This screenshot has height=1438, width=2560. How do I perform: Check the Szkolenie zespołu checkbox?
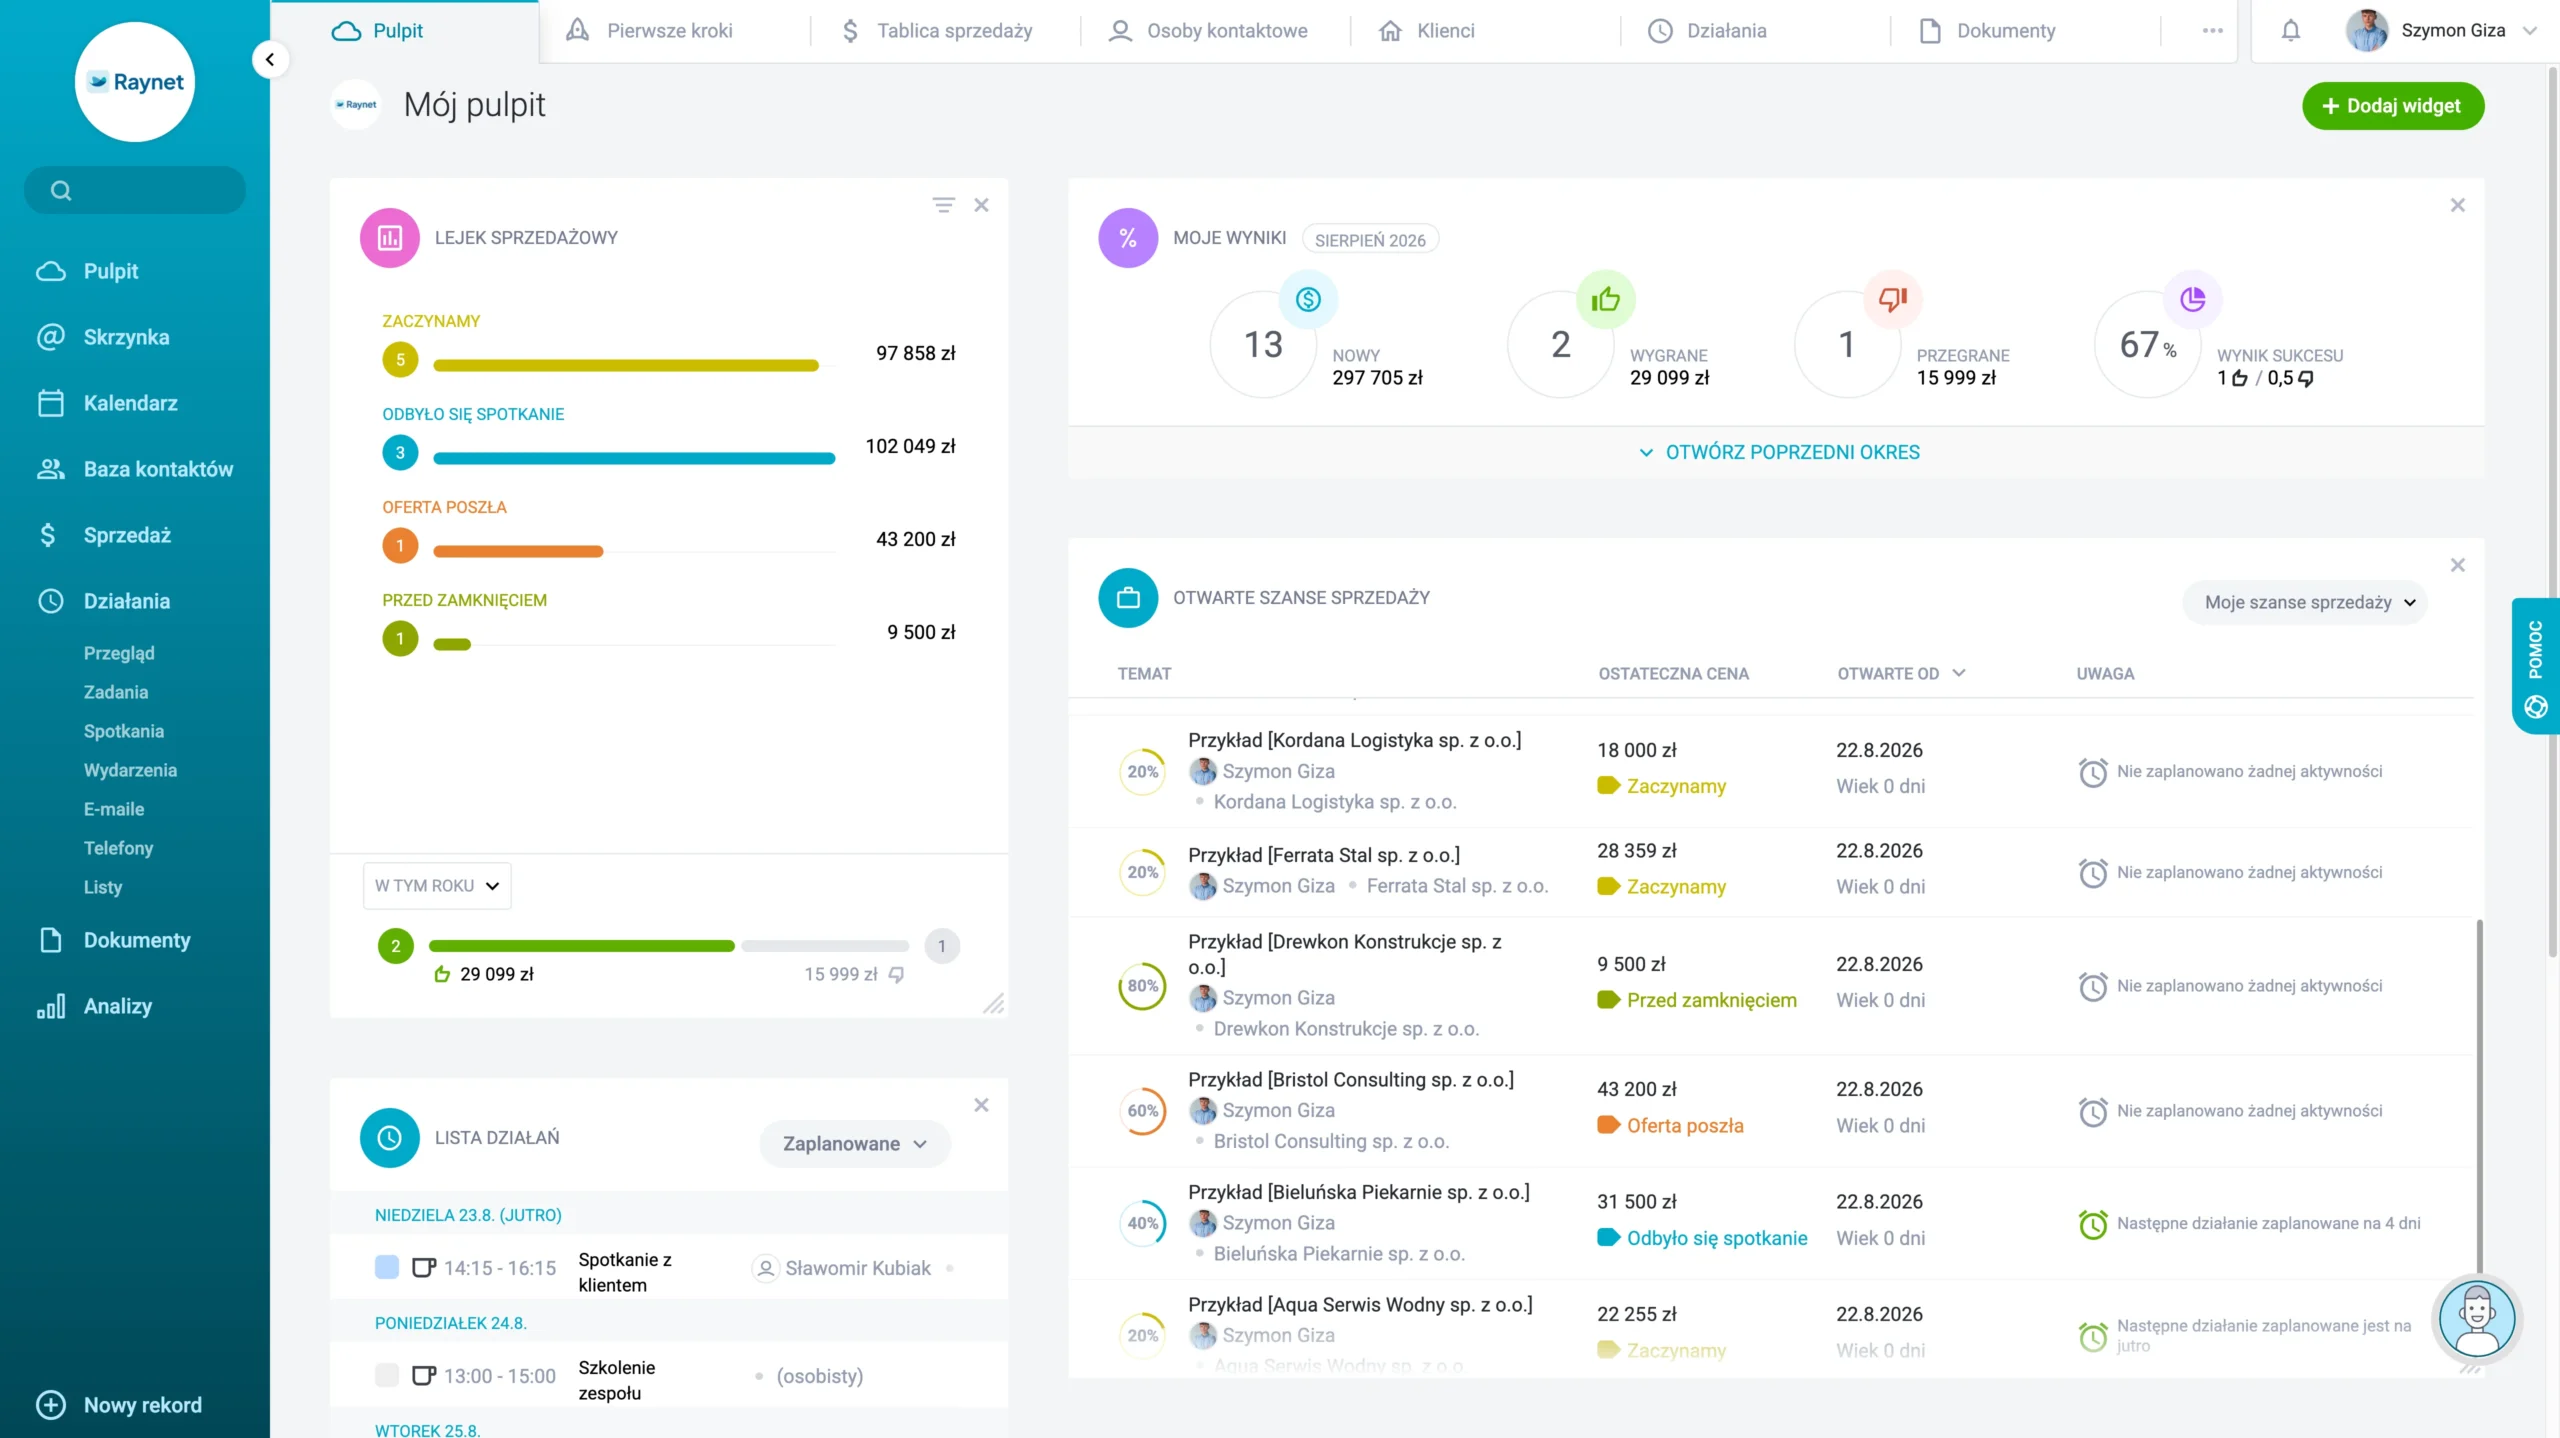[x=387, y=1375]
